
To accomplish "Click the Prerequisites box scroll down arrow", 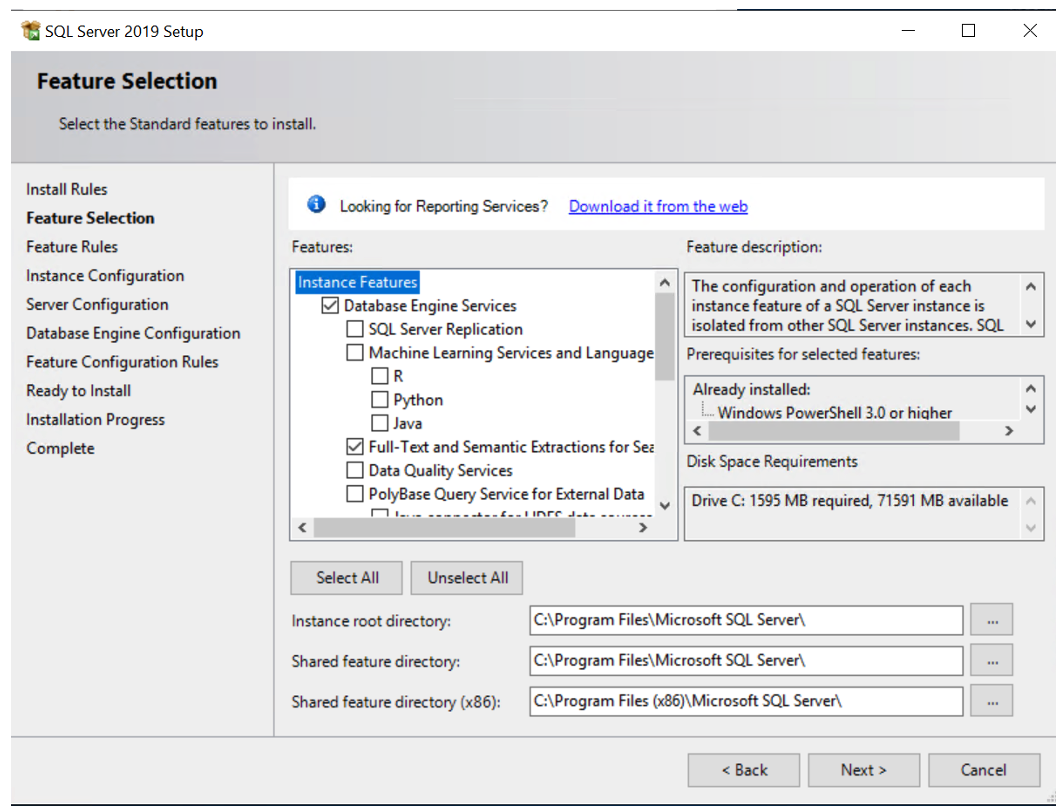I will [x=1030, y=409].
